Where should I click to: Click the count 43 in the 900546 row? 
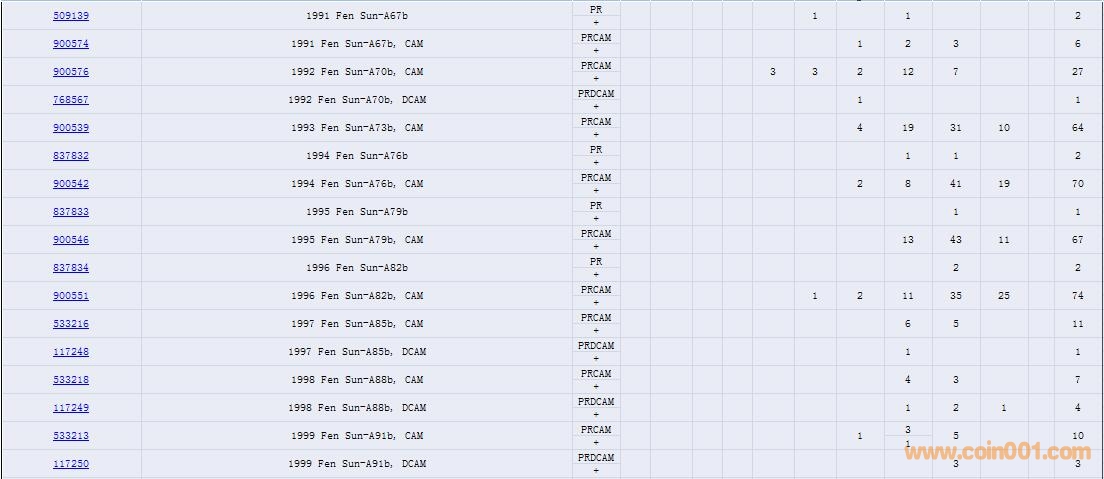(x=956, y=240)
